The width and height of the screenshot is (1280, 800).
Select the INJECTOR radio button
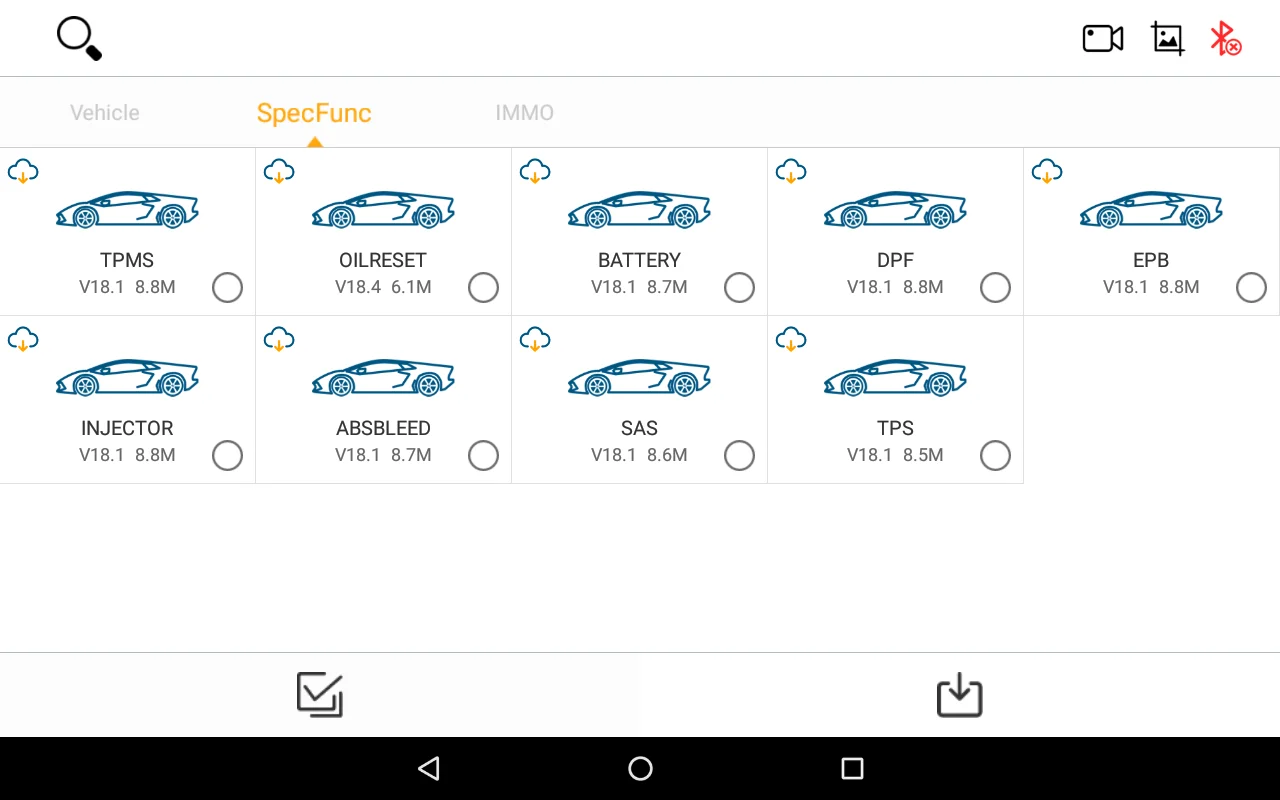pyautogui.click(x=227, y=456)
